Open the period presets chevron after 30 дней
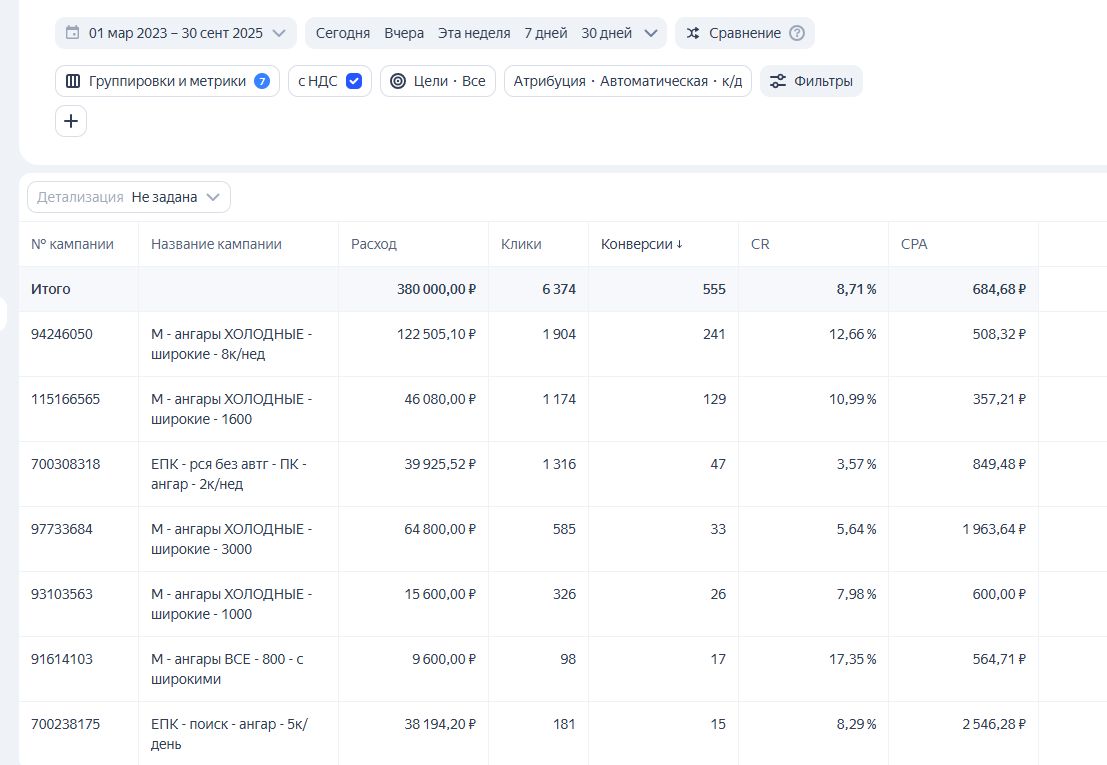Image resolution: width=1107 pixels, height=765 pixels. [651, 33]
